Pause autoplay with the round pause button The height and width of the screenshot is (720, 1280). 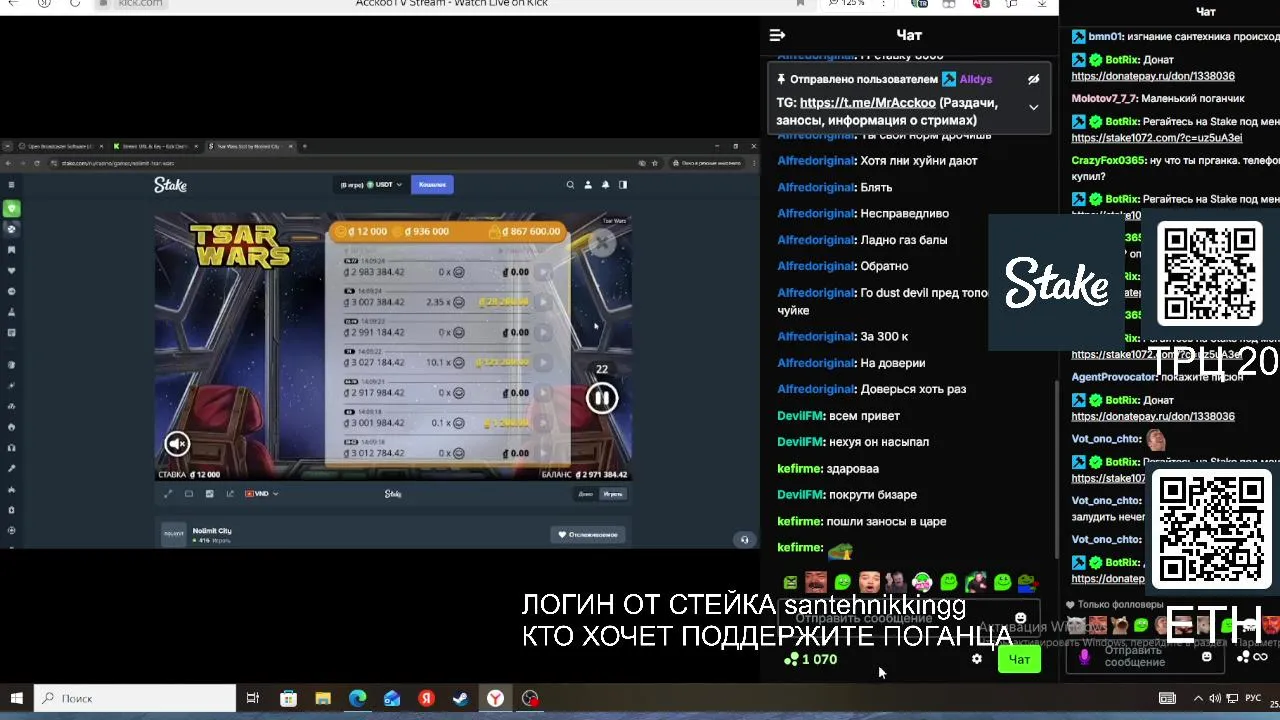[x=601, y=398]
